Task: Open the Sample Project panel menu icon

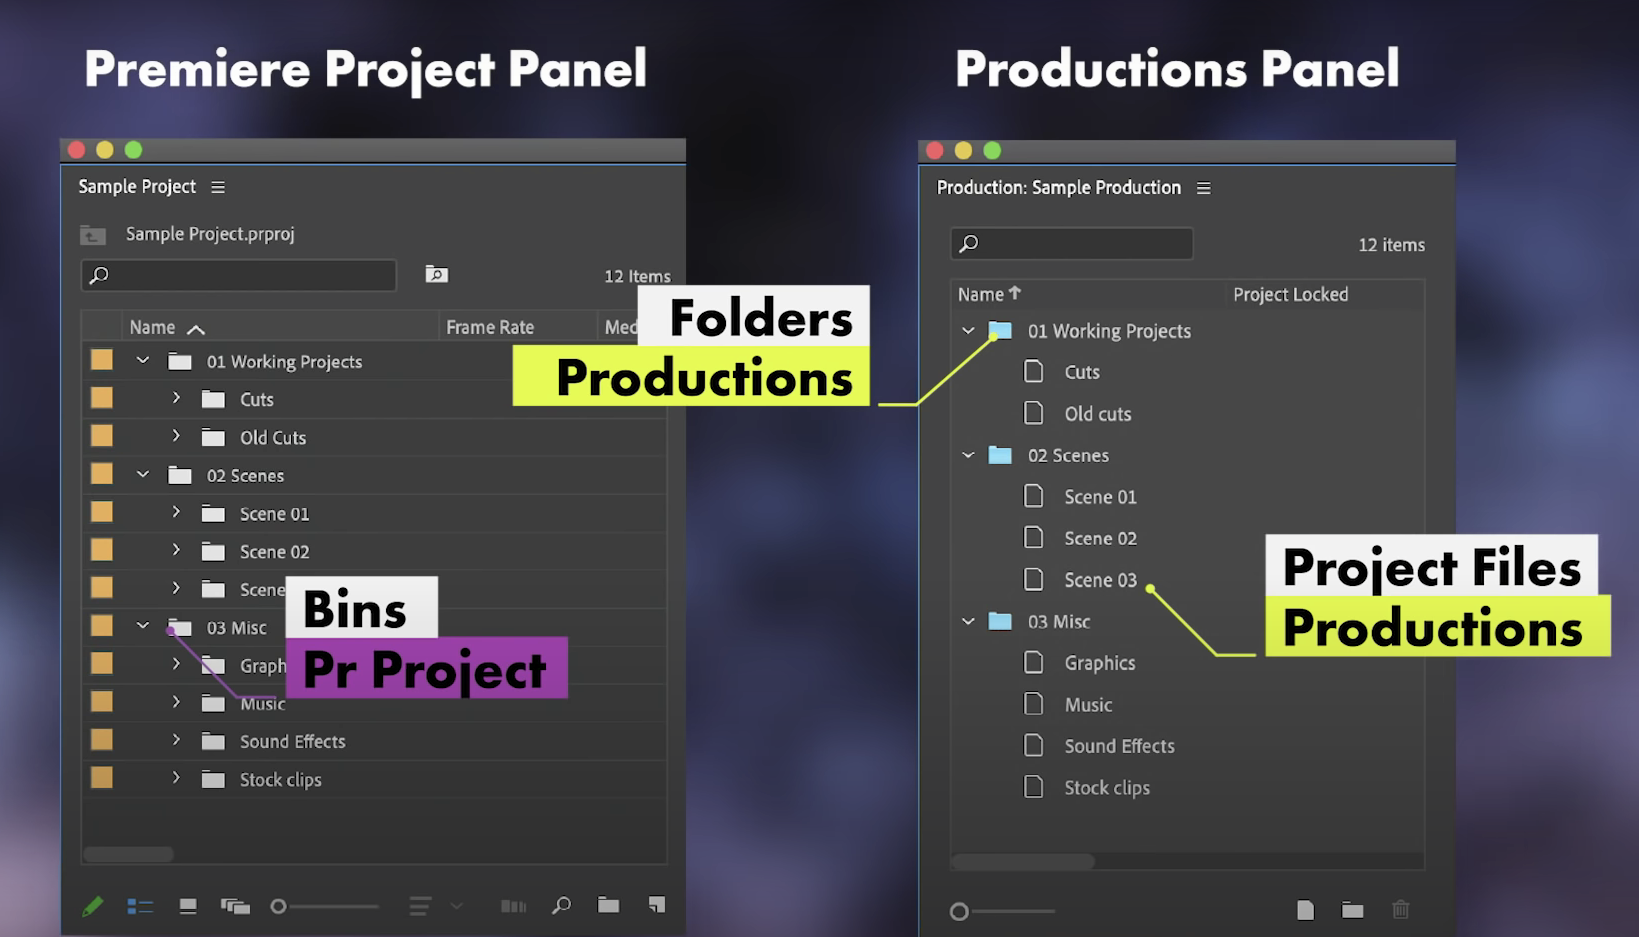Action: pyautogui.click(x=218, y=187)
